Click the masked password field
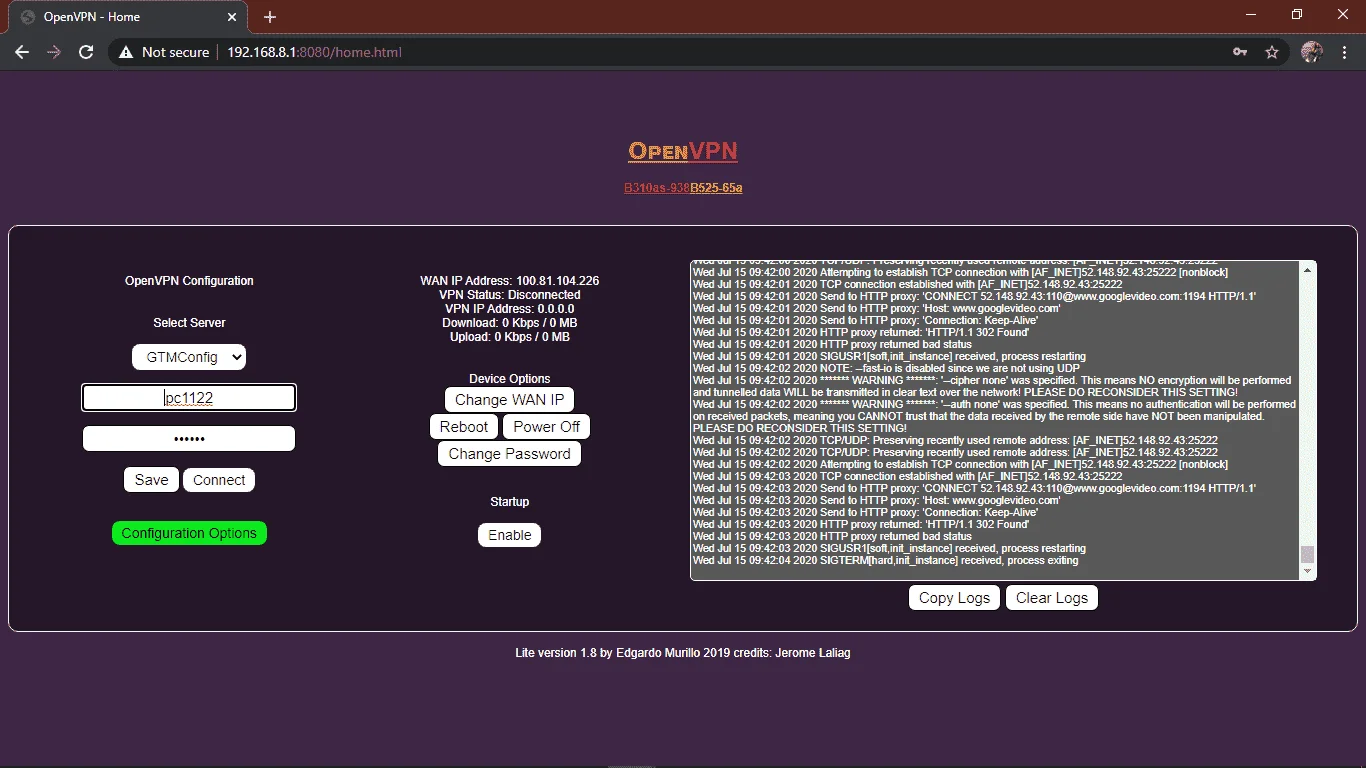 coord(189,439)
